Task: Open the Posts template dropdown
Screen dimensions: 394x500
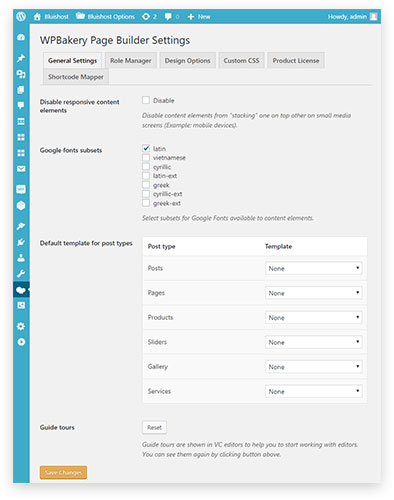Action: pyautogui.click(x=314, y=268)
